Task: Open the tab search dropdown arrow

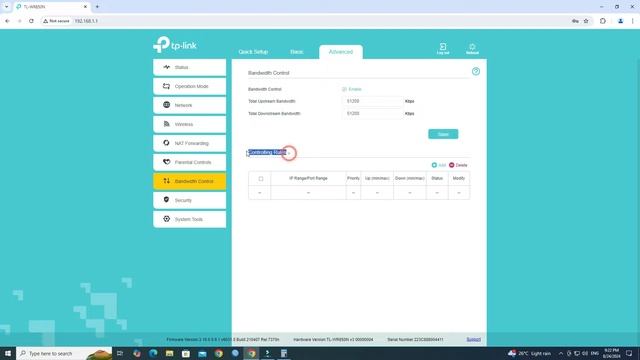Action: (7, 7)
